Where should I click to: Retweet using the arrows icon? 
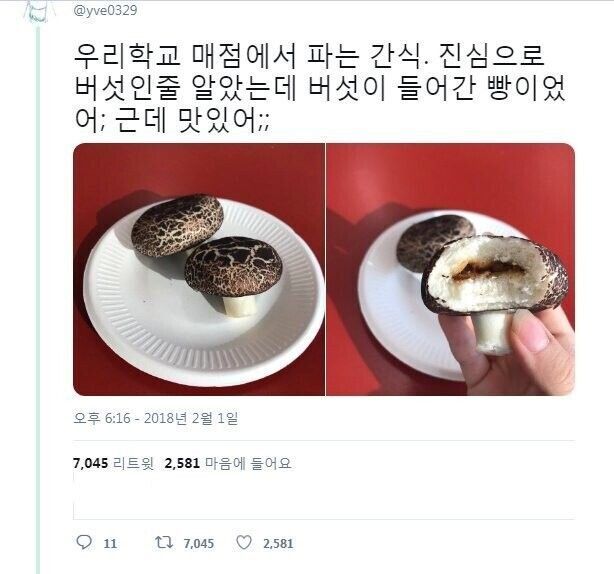coord(164,543)
